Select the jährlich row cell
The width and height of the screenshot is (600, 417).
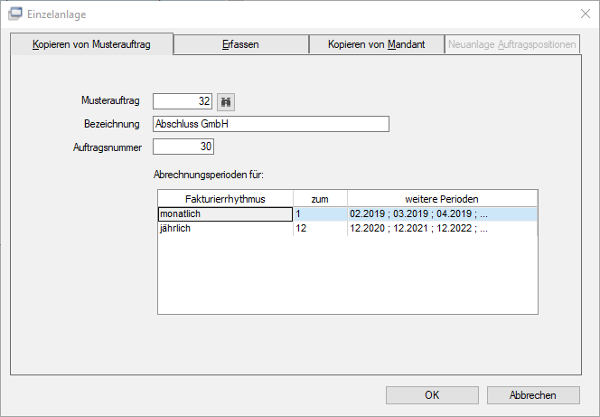coord(225,228)
